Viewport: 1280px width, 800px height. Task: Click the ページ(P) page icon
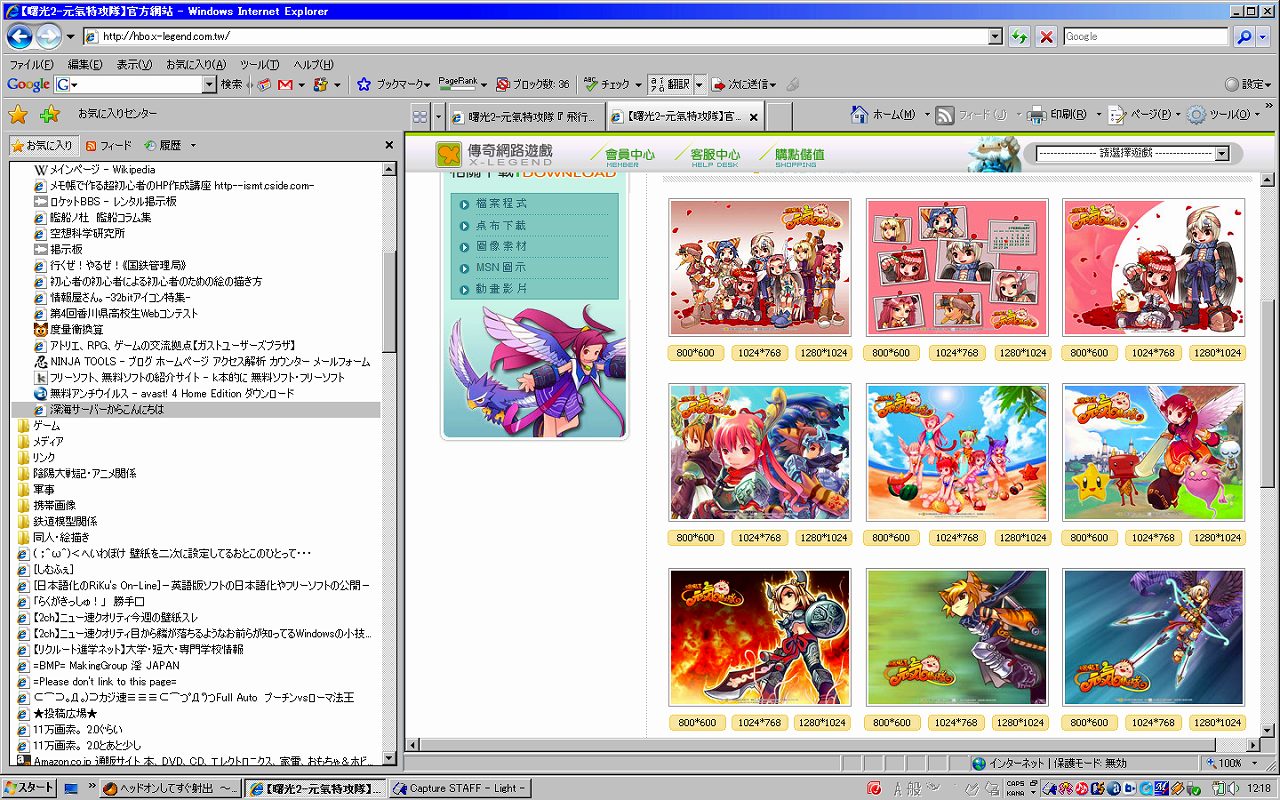pyautogui.click(x=1117, y=114)
